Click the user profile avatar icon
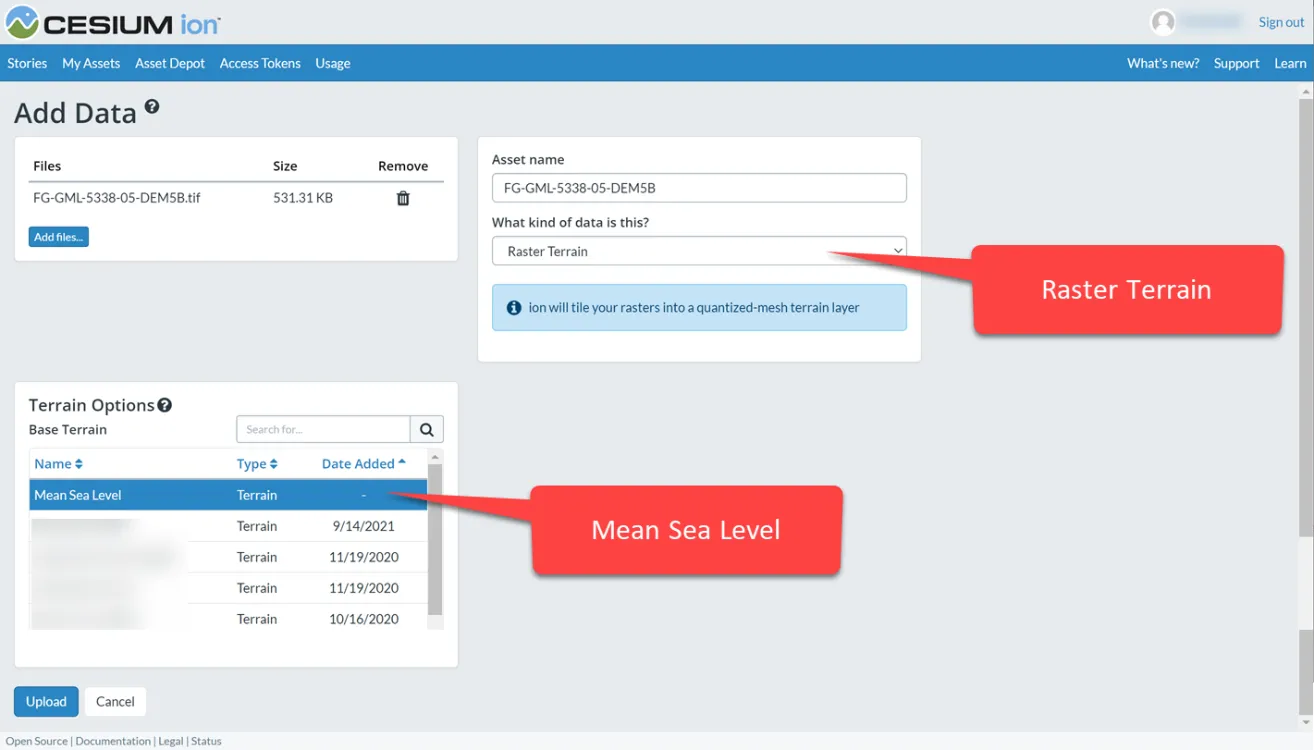Image resolution: width=1314 pixels, height=750 pixels. pyautogui.click(x=1162, y=22)
